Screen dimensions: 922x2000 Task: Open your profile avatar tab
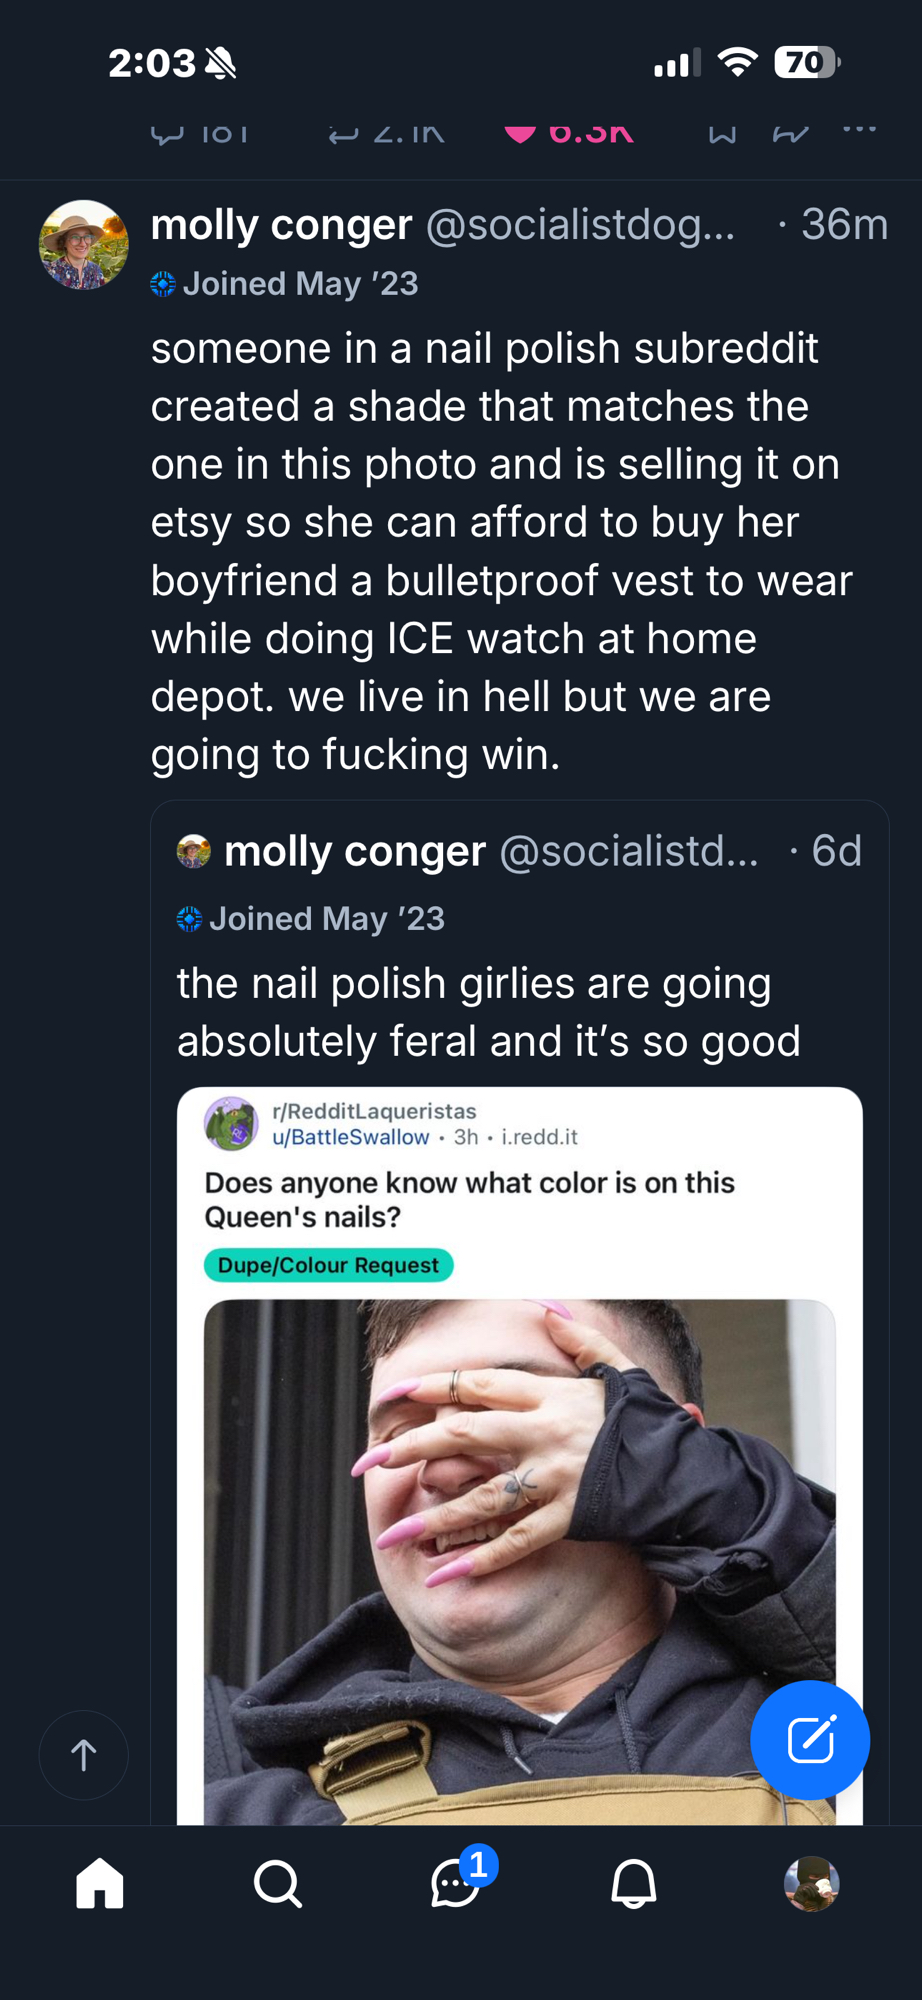click(x=811, y=1884)
